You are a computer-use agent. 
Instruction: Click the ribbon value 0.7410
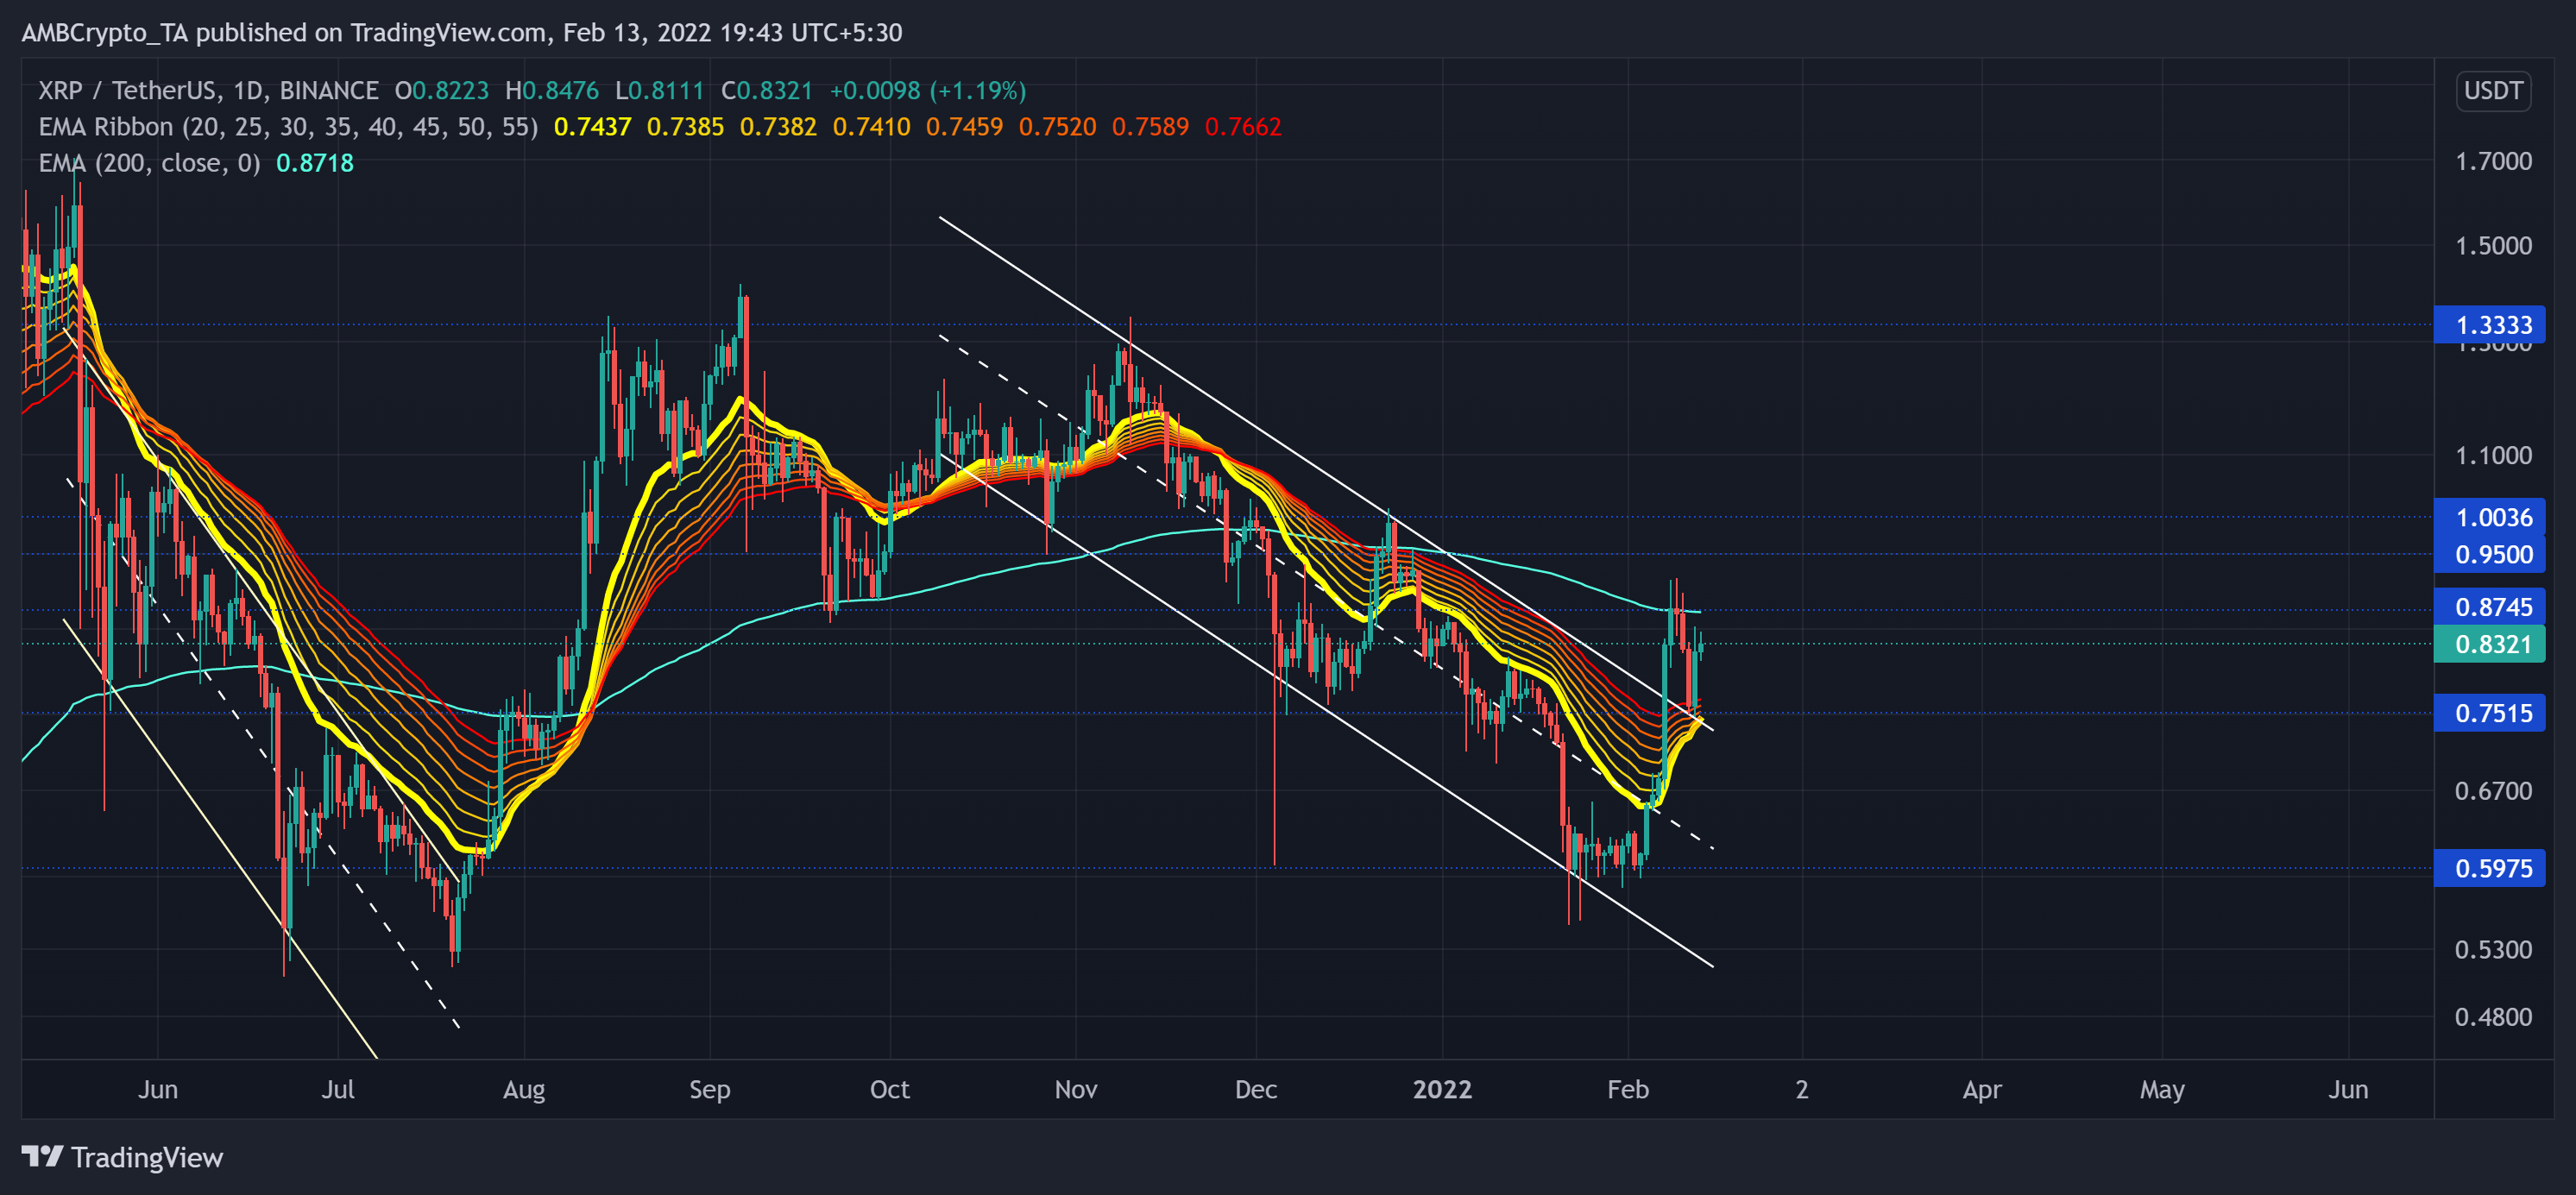[x=871, y=127]
